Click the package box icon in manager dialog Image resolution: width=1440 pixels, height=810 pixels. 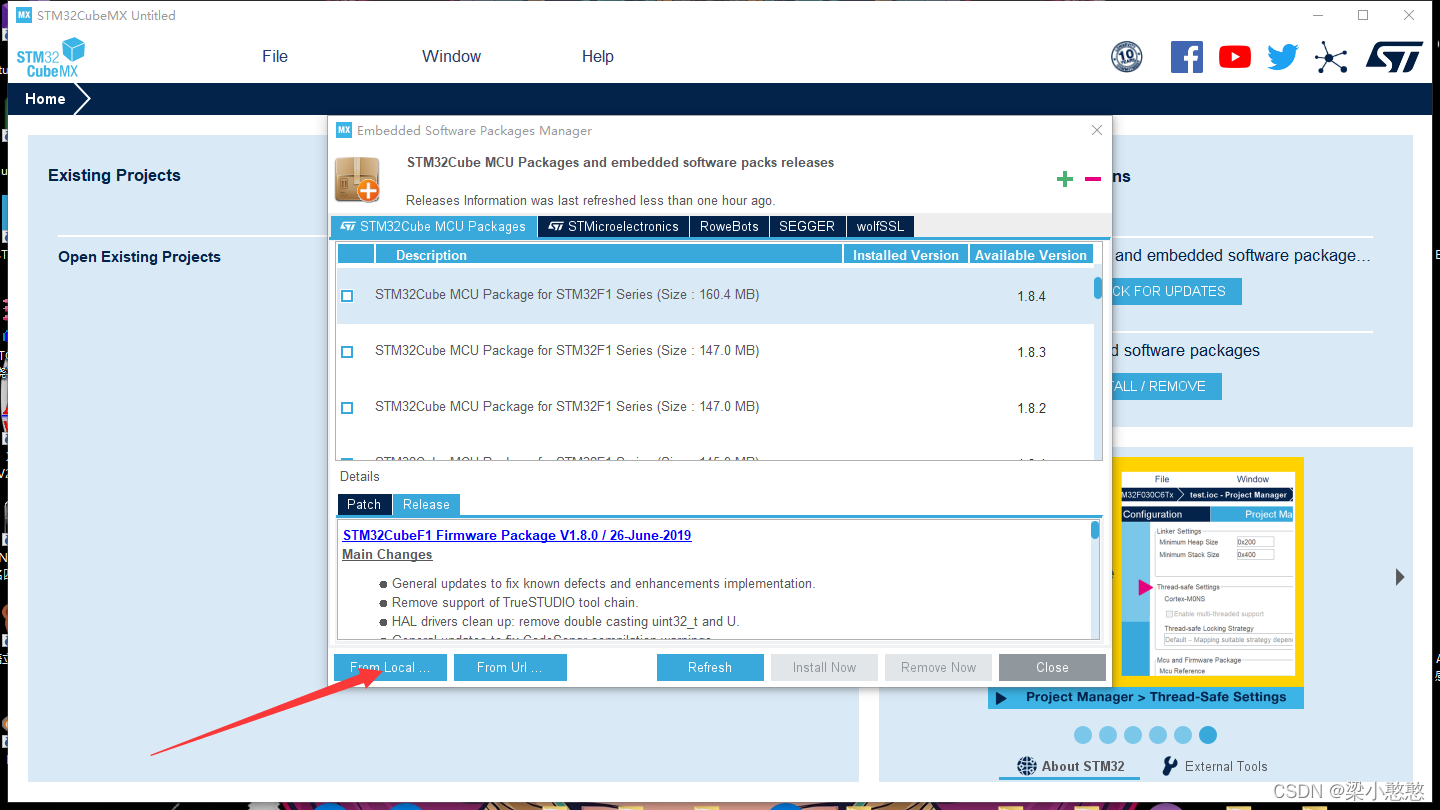click(357, 179)
